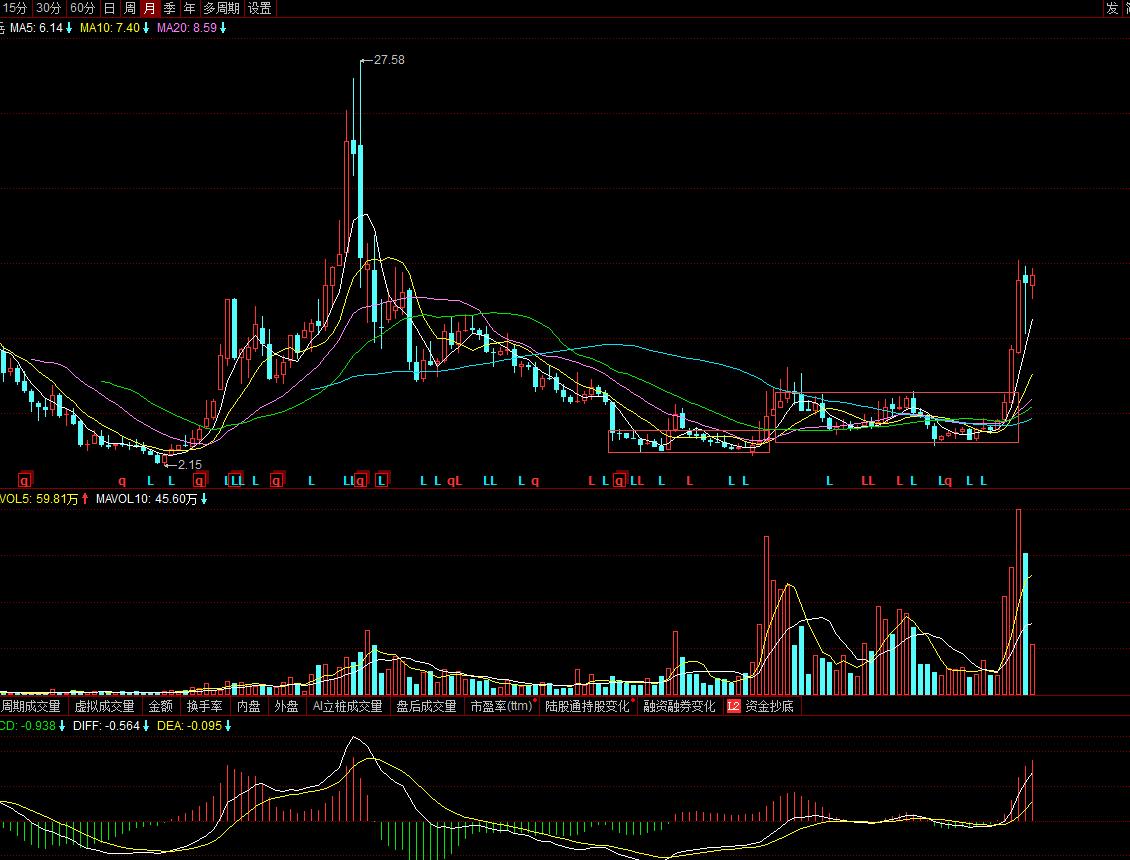The image size is (1130, 860).
Task: Switch to the 市盈率(ttm) indicator
Action: click(501, 706)
